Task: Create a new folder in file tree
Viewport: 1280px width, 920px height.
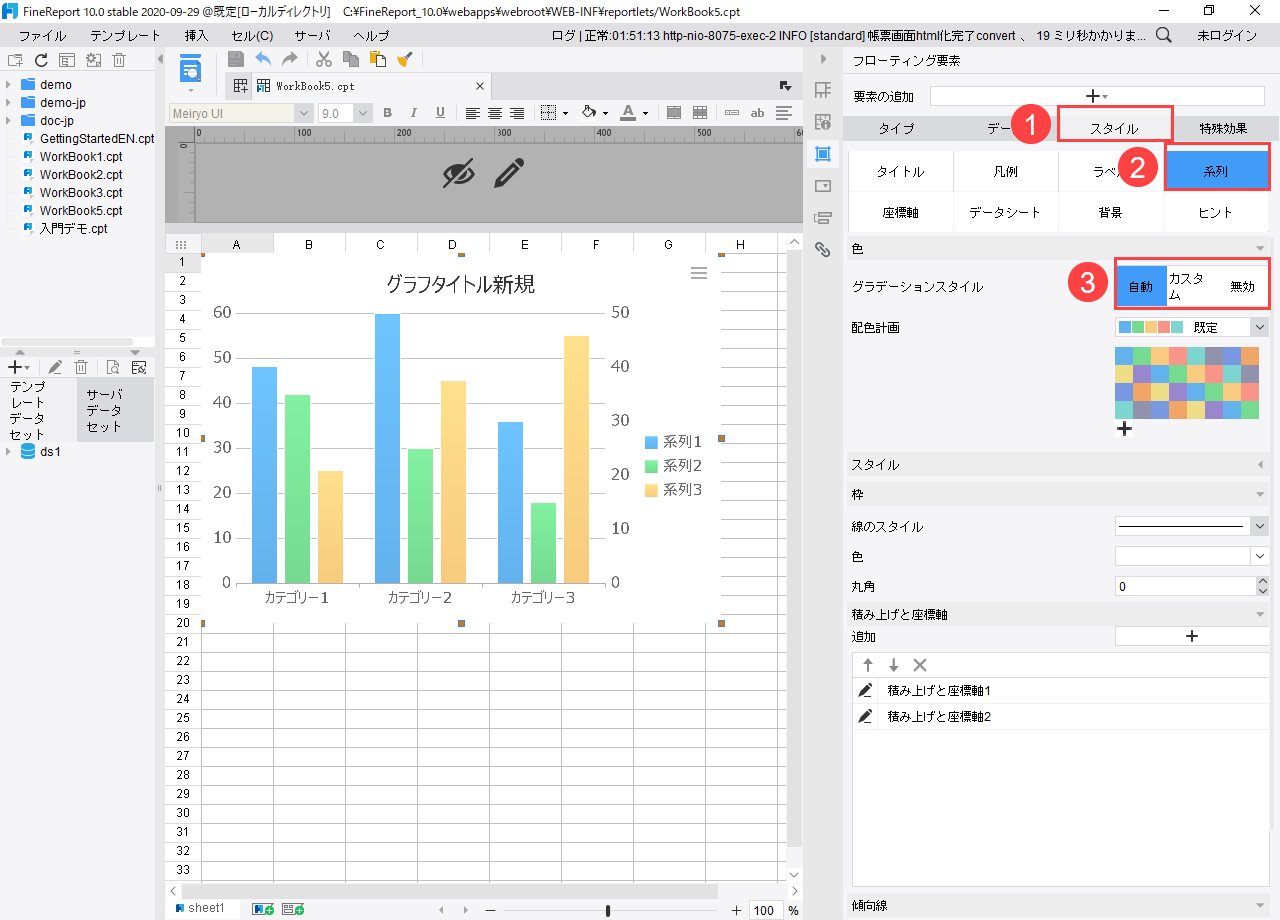Action: (x=15, y=60)
